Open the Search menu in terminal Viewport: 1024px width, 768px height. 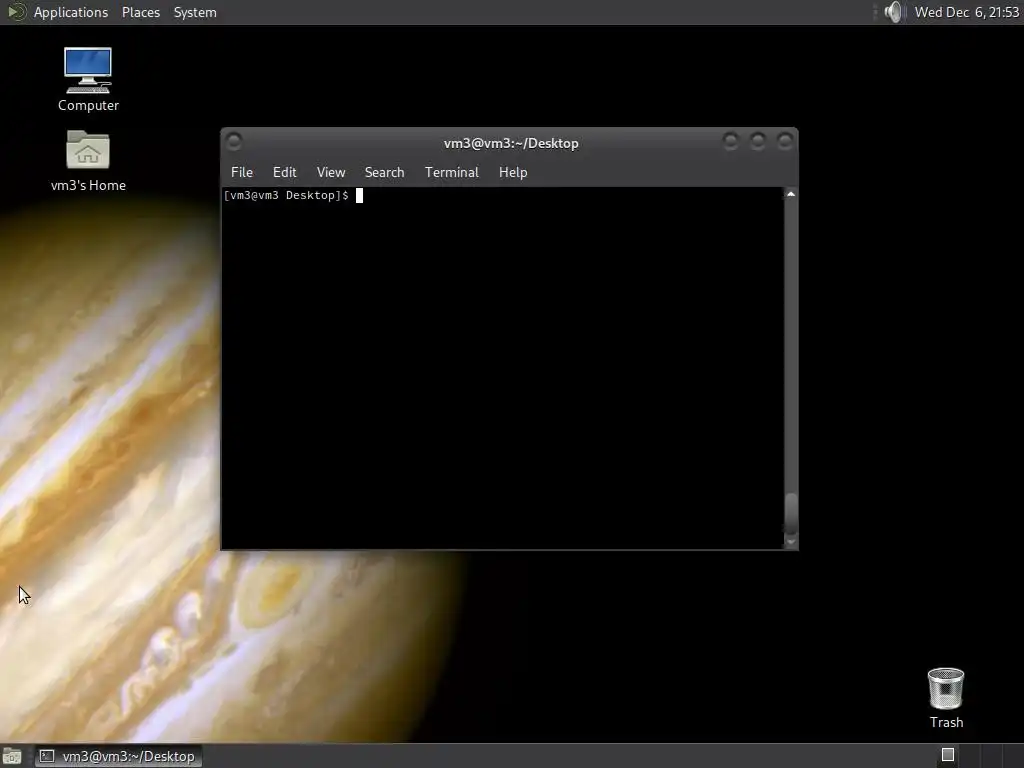pyautogui.click(x=385, y=172)
